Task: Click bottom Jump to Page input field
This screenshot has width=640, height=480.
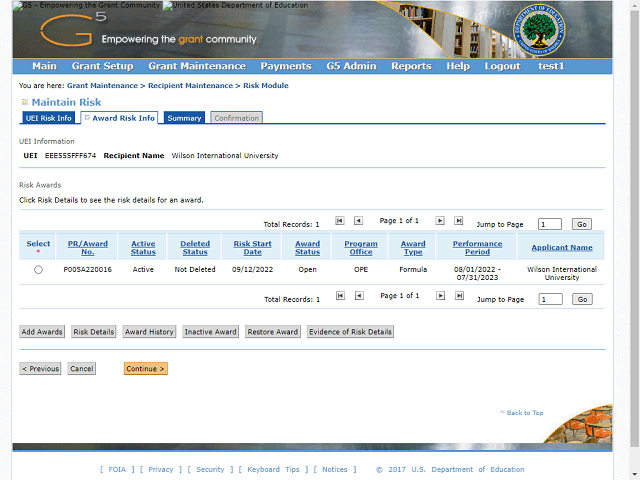Action: click(550, 299)
